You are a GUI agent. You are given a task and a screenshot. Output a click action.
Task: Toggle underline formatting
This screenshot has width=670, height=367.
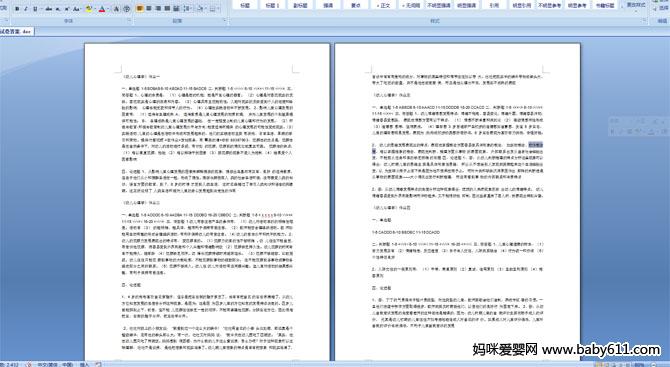pos(35,9)
